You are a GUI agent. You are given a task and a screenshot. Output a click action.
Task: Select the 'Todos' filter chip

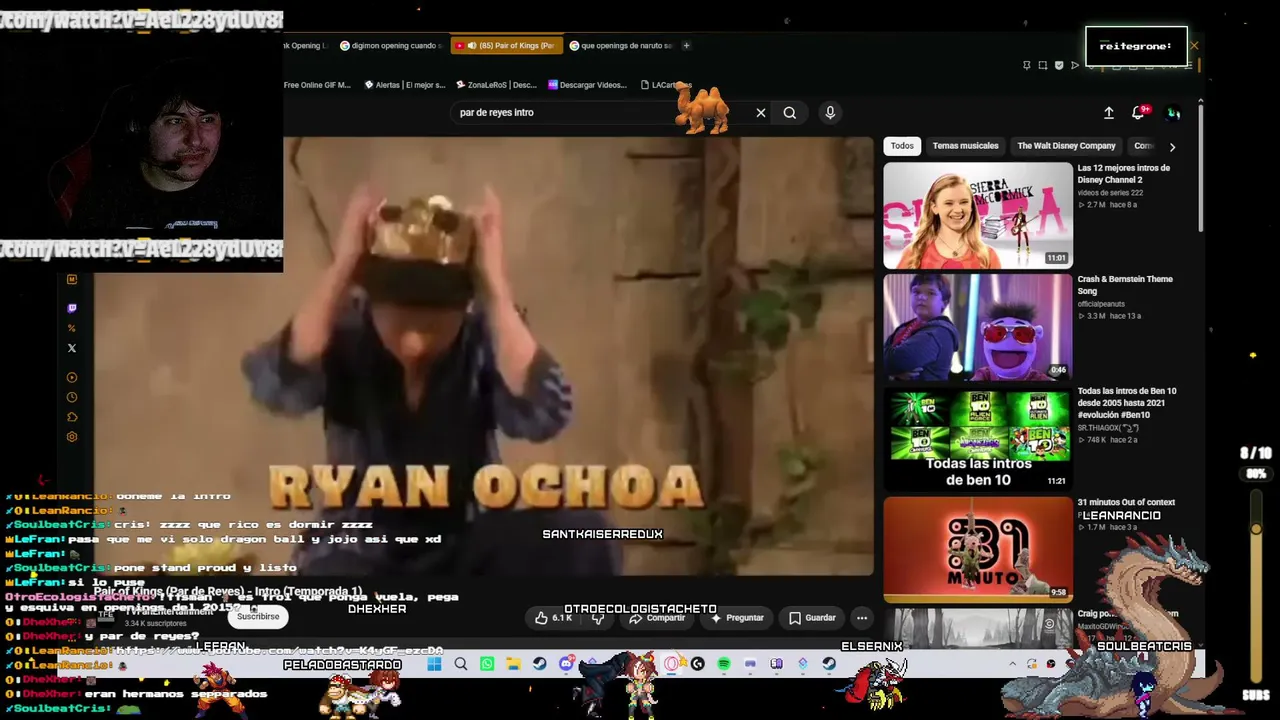[x=902, y=146]
